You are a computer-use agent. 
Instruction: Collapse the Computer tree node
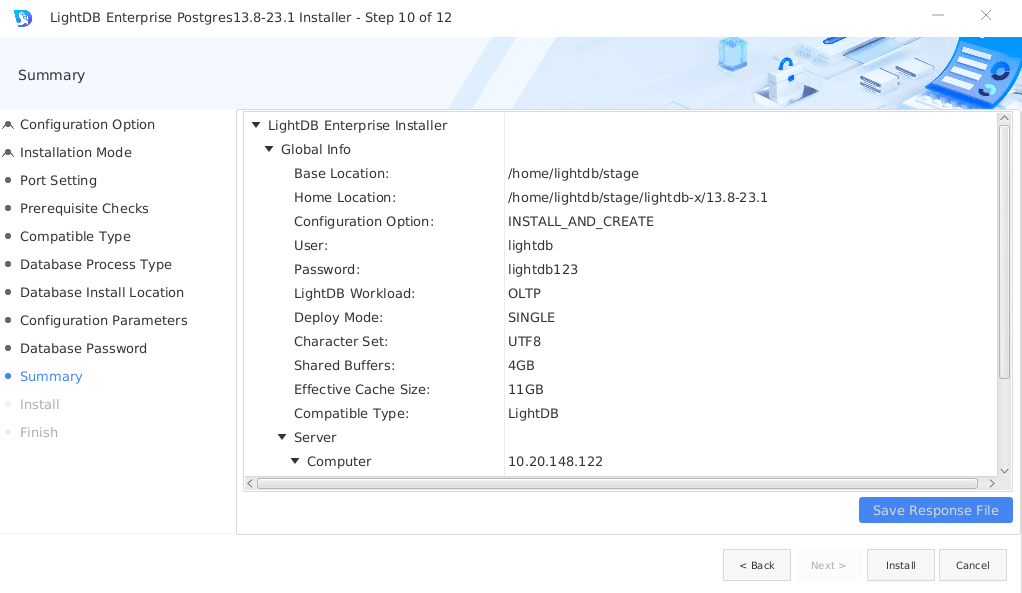(x=295, y=461)
